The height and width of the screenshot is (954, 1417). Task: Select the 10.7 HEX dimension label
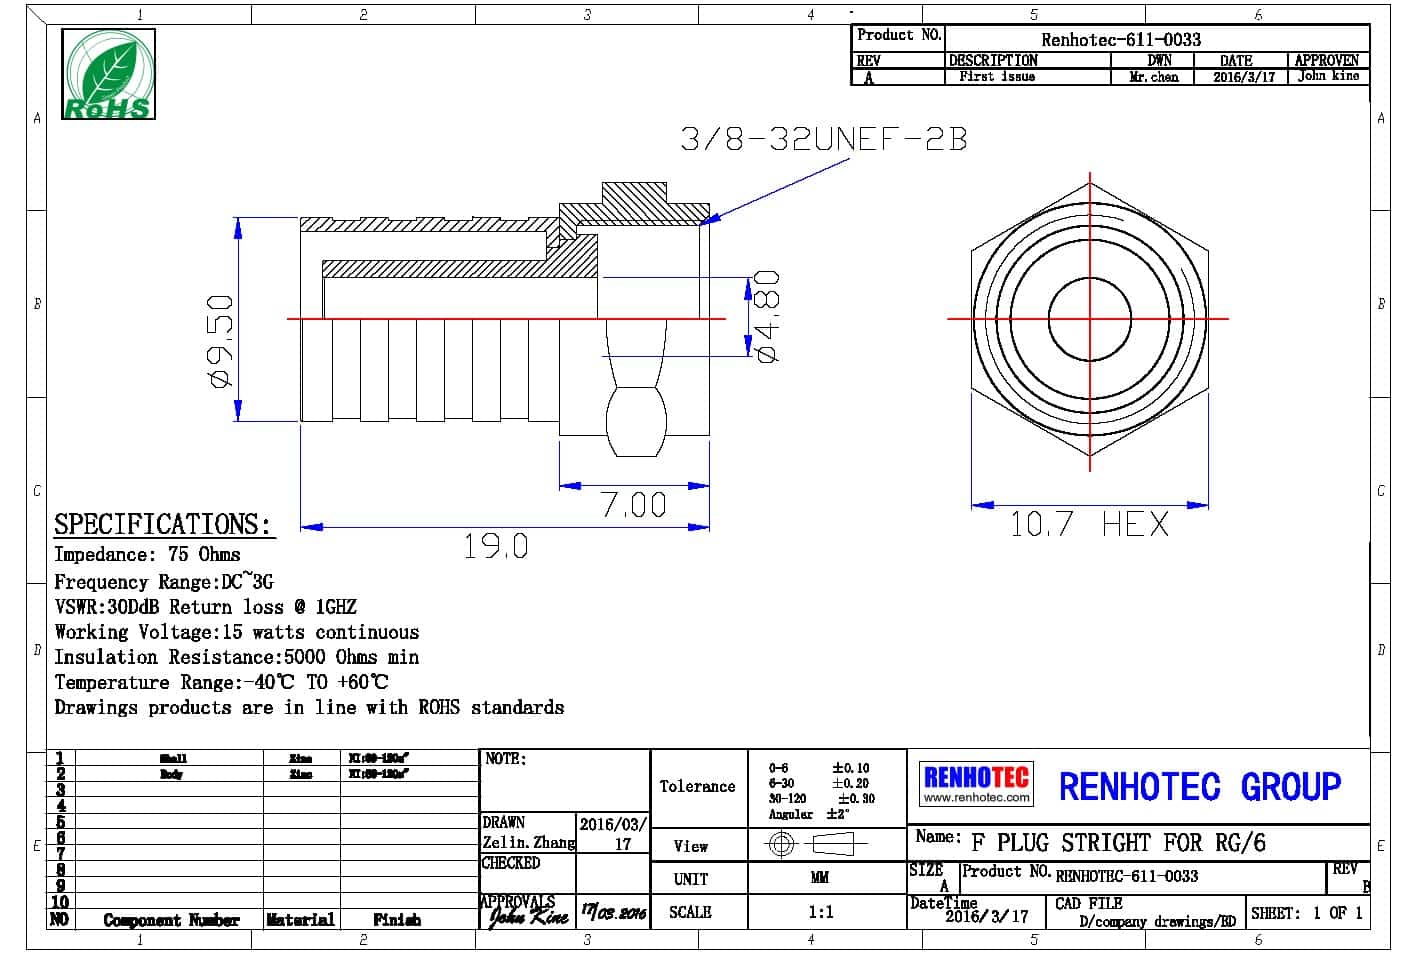(1089, 524)
